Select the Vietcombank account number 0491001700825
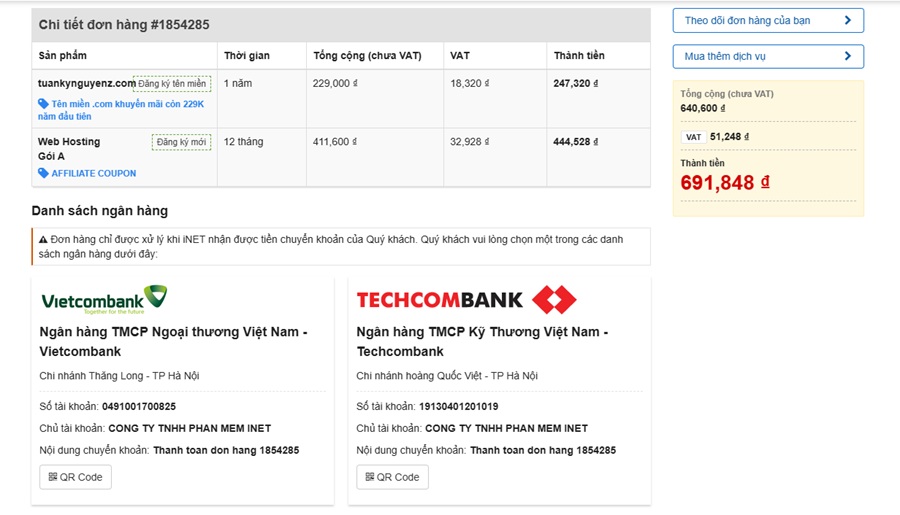900x515 pixels. coord(138,406)
